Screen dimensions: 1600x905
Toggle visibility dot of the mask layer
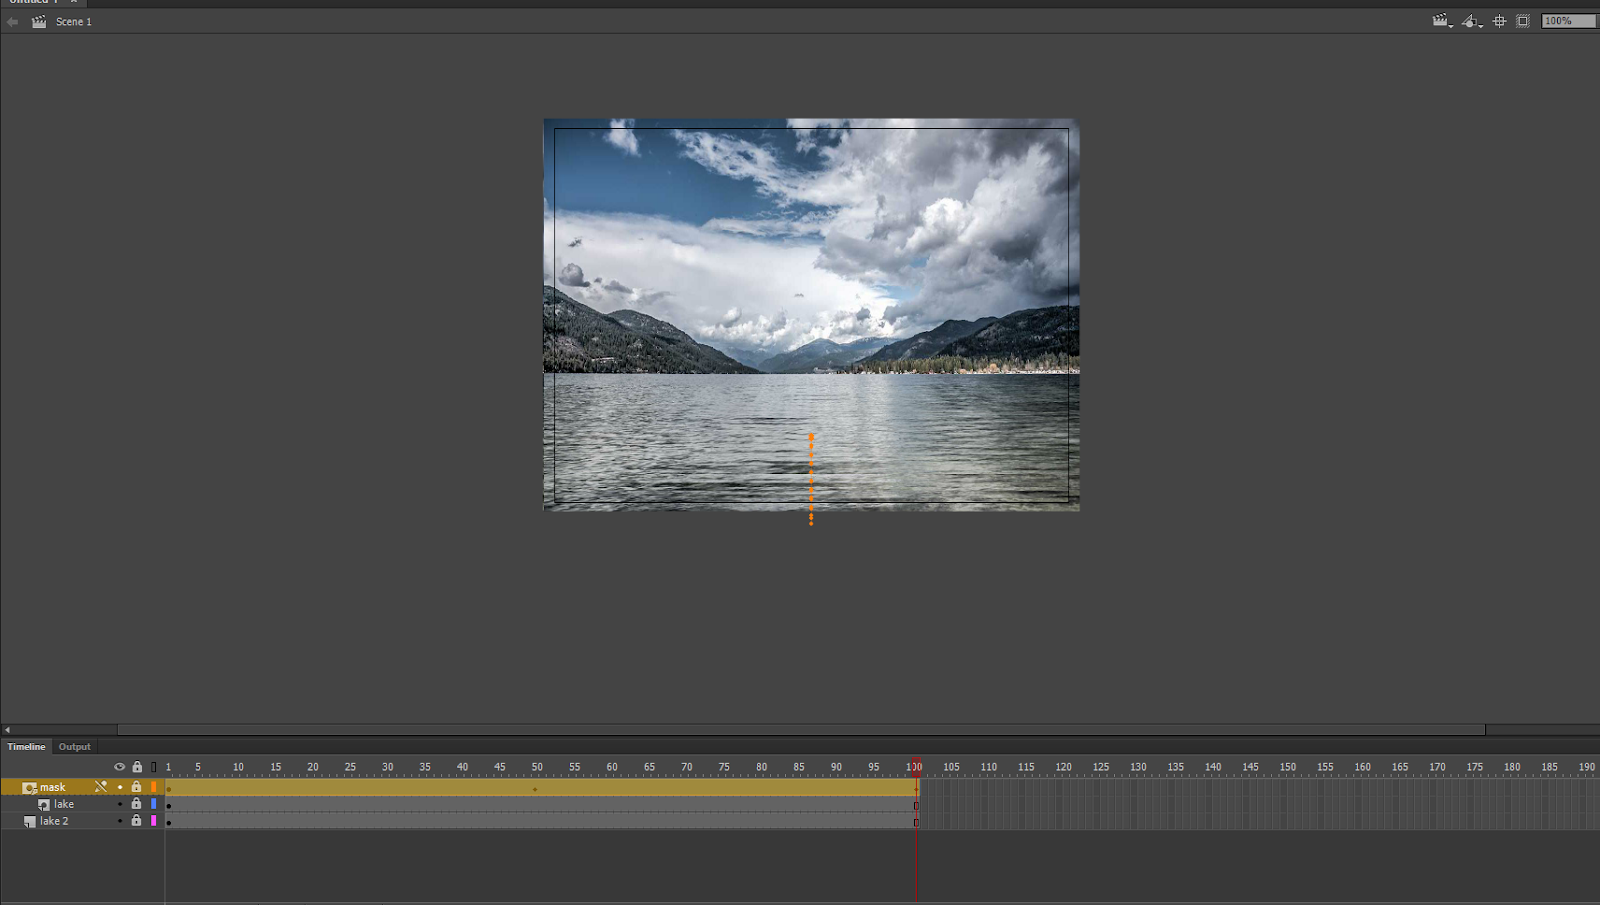pyautogui.click(x=120, y=787)
